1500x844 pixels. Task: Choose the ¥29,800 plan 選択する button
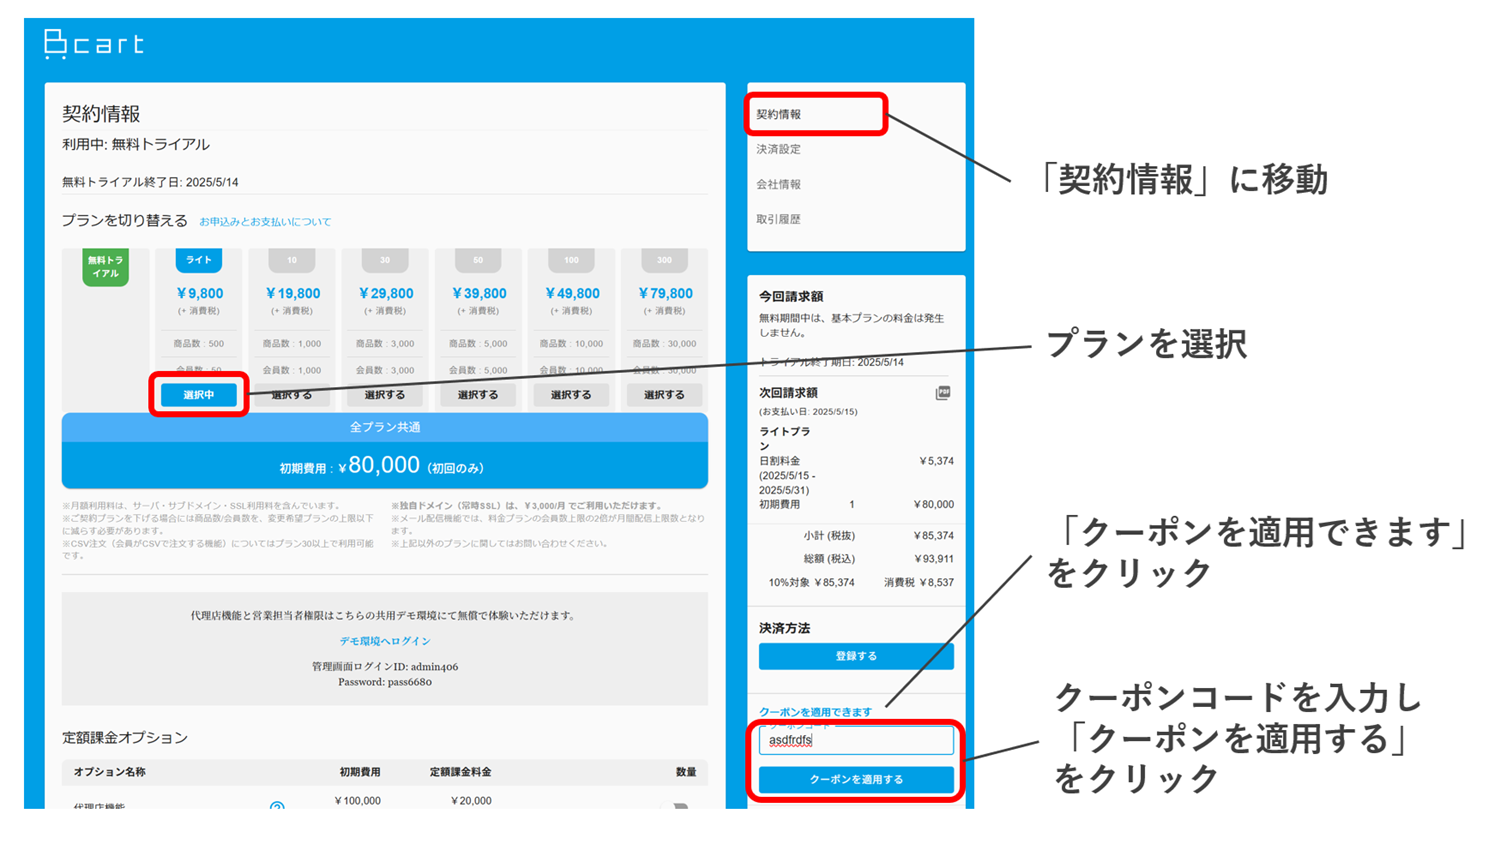385,395
